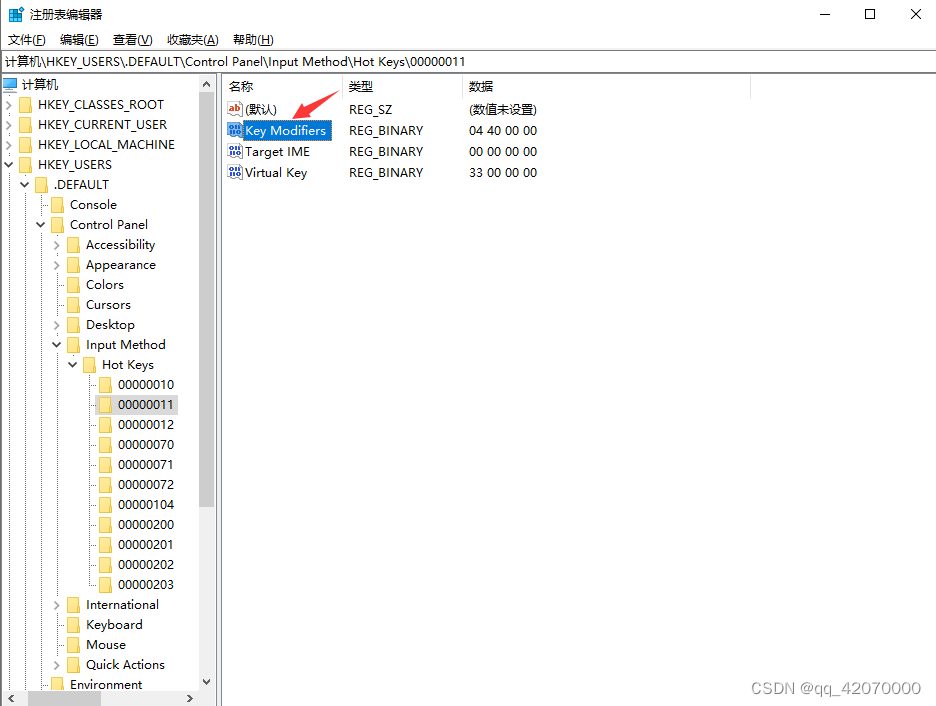The image size is (936, 706).
Task: Open the 收藏夹(A) menu
Action: coord(192,39)
